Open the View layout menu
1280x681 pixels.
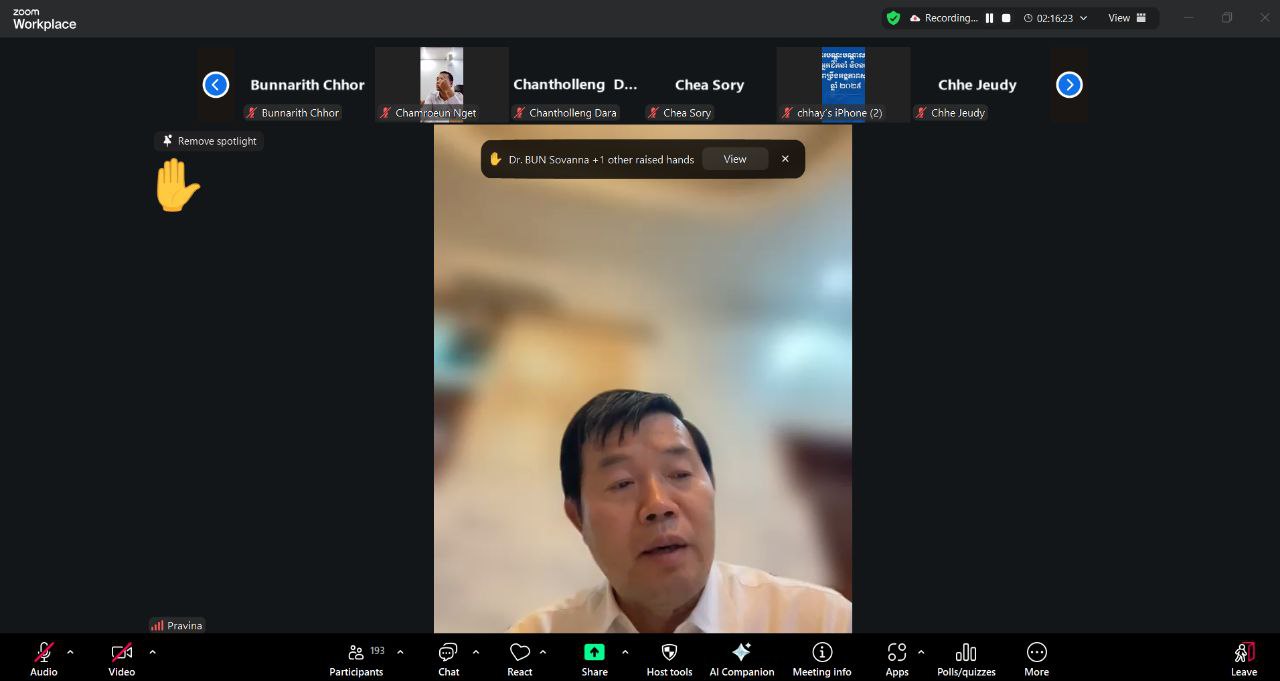(x=1127, y=18)
